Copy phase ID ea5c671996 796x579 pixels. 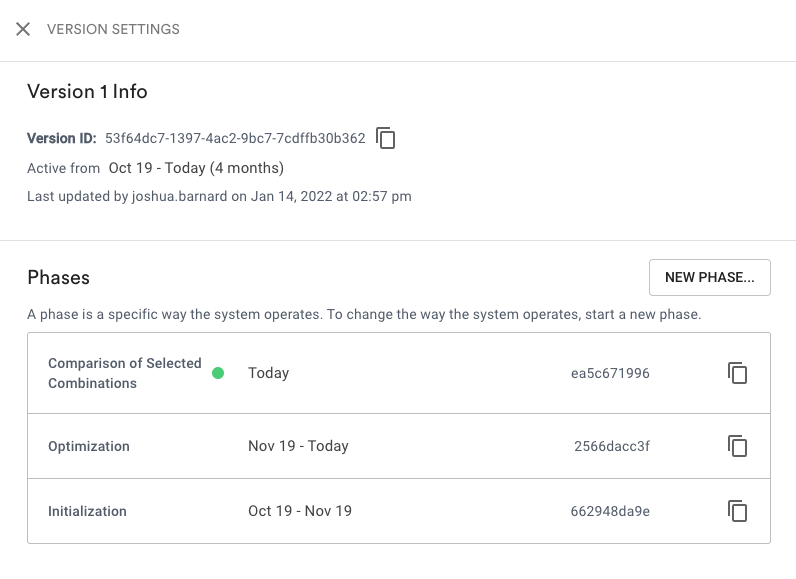(x=737, y=373)
